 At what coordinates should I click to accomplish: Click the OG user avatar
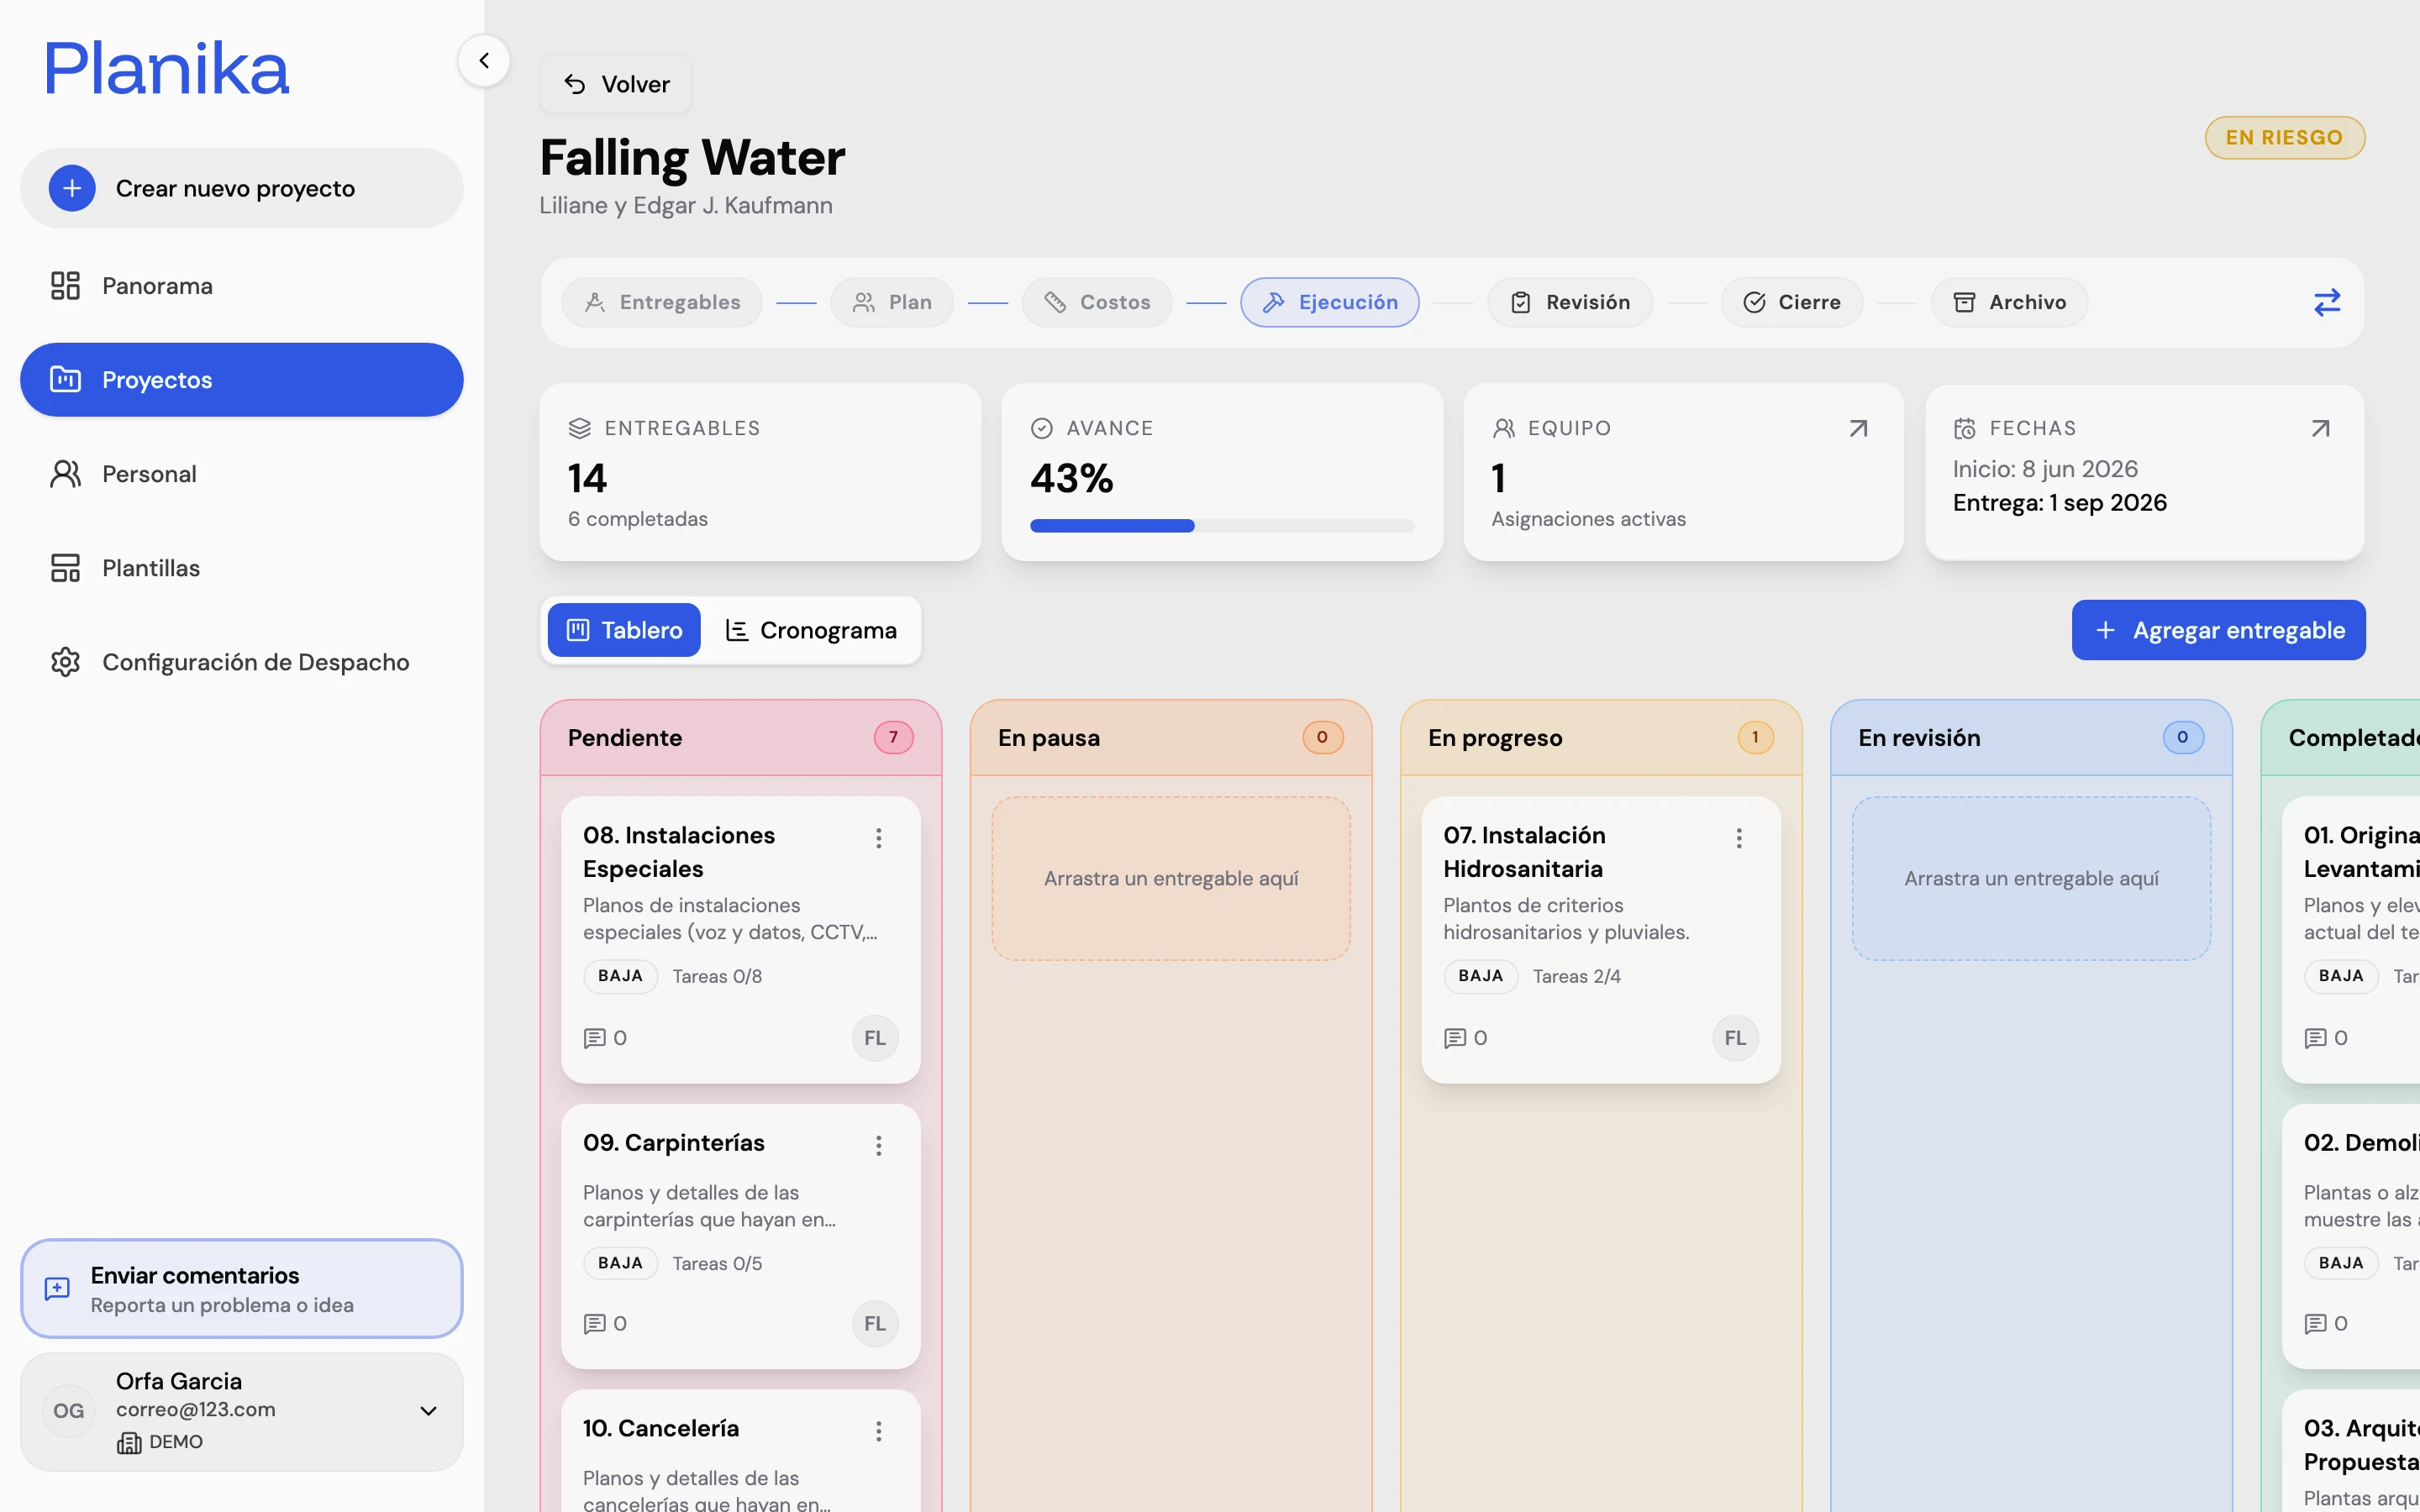pos(69,1411)
